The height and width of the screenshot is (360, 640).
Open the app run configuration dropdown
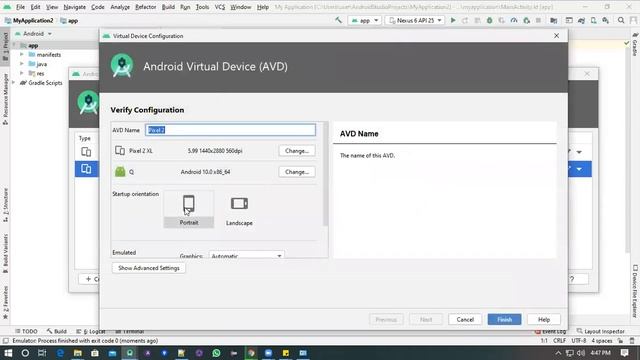(x=364, y=20)
